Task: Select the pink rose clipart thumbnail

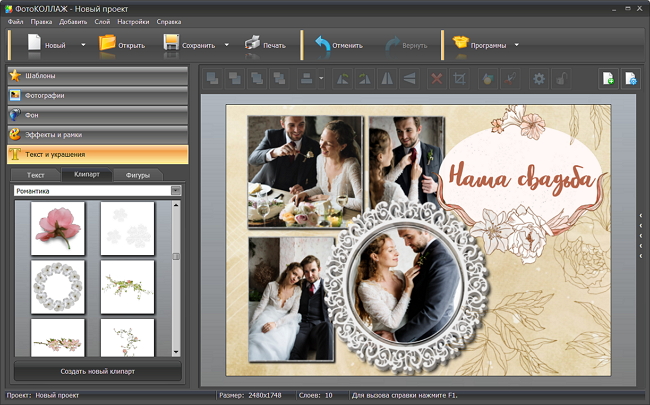Action: point(58,228)
